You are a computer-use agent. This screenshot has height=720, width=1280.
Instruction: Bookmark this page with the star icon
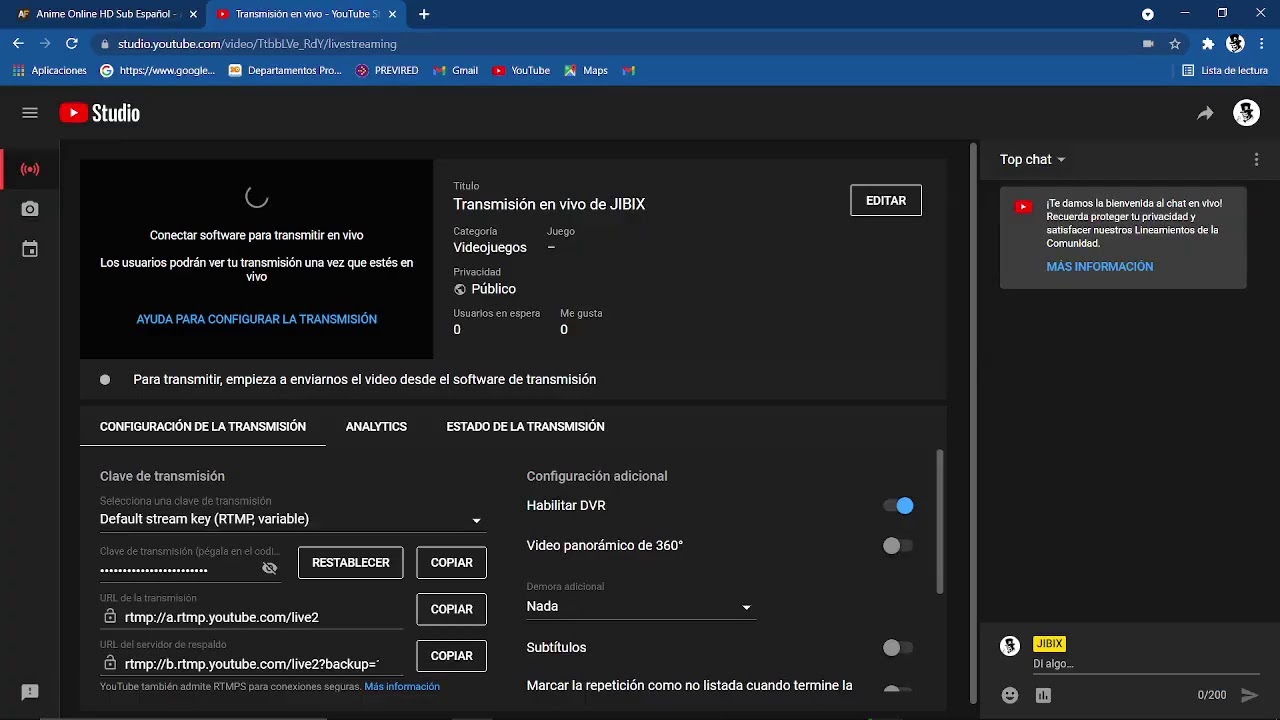[1175, 44]
